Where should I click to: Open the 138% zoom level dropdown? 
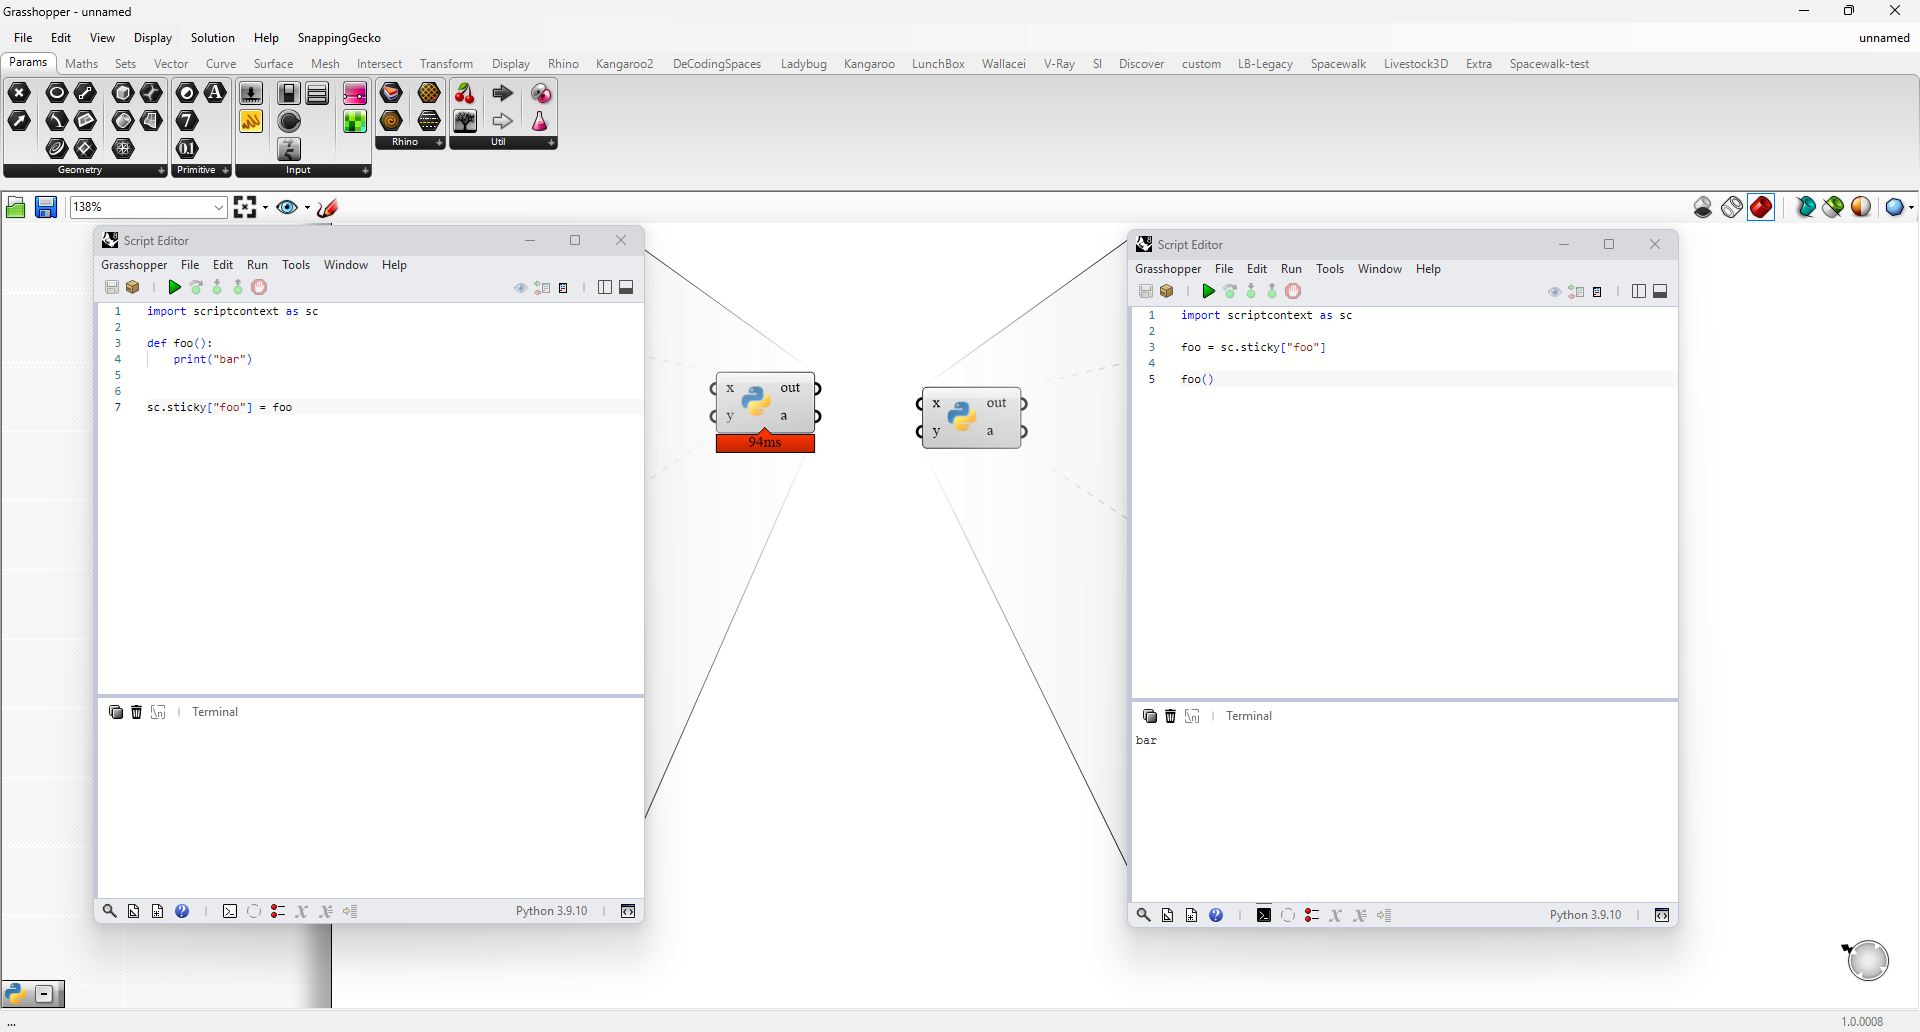pyautogui.click(x=219, y=207)
